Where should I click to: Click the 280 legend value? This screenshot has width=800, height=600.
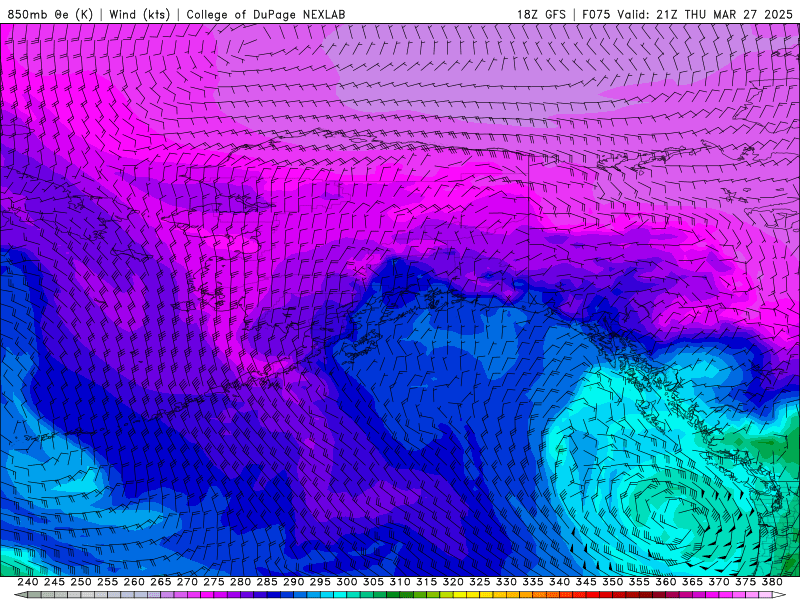click(x=240, y=582)
